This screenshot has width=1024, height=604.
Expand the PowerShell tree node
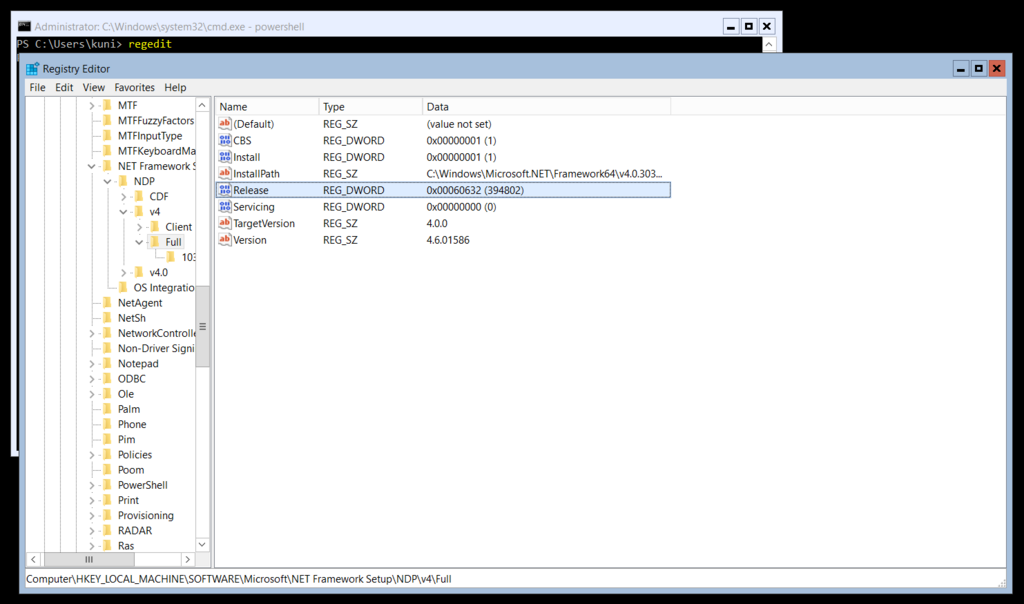[x=91, y=485]
